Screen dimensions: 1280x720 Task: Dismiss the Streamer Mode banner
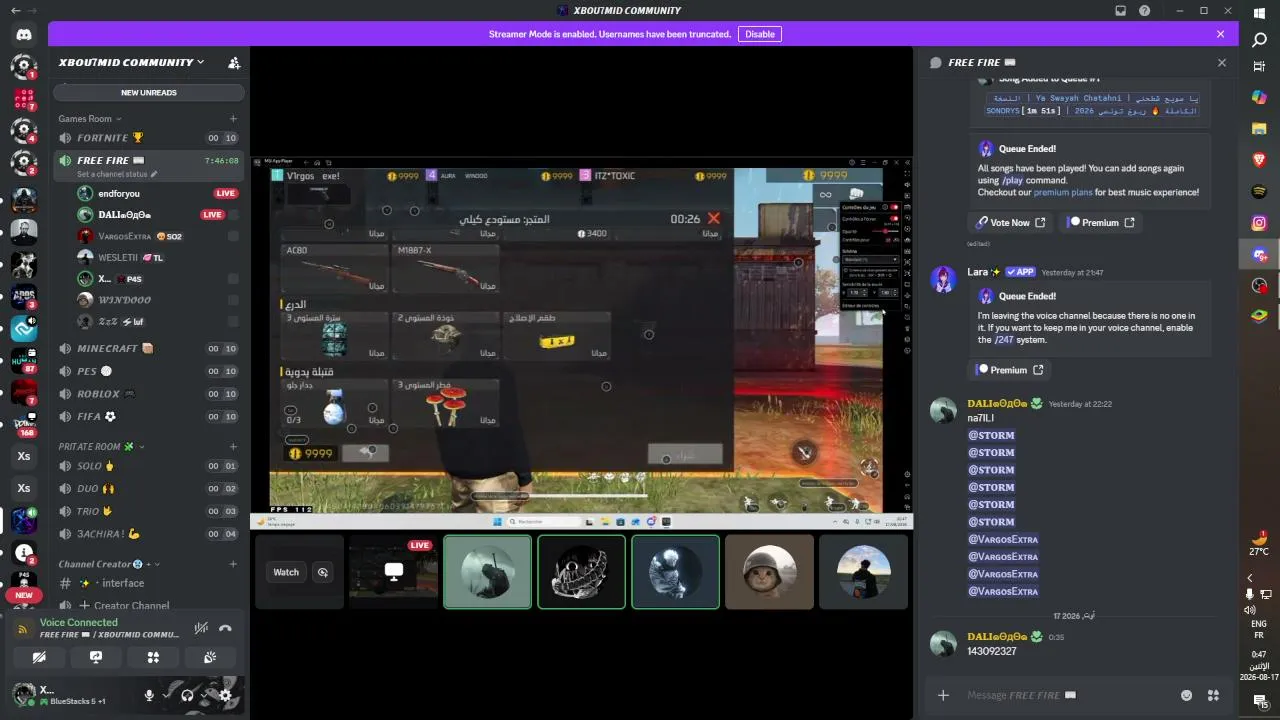point(1220,34)
